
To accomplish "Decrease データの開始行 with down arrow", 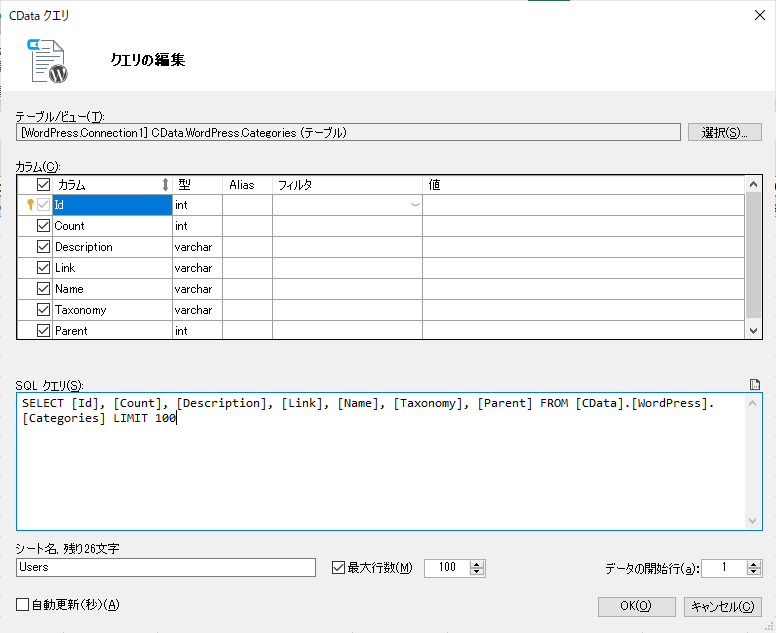I will 754,572.
